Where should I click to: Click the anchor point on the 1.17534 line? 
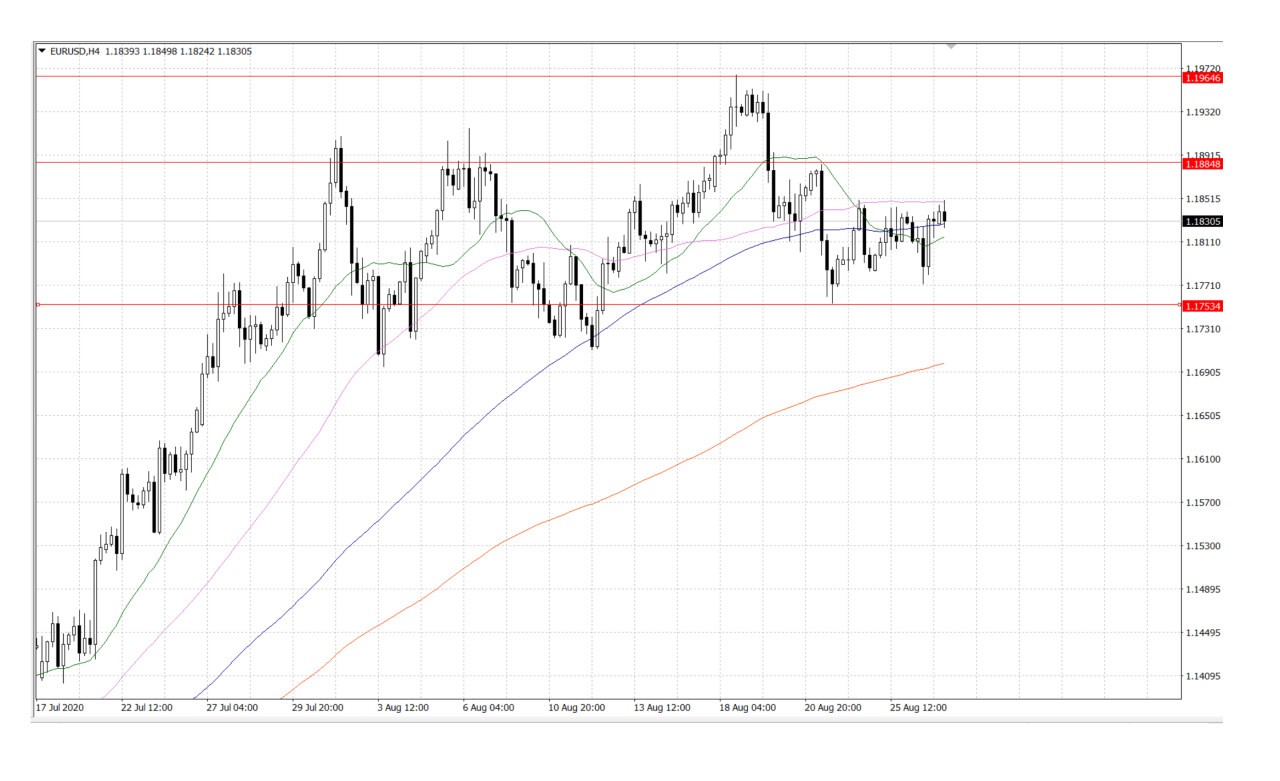(x=37, y=304)
